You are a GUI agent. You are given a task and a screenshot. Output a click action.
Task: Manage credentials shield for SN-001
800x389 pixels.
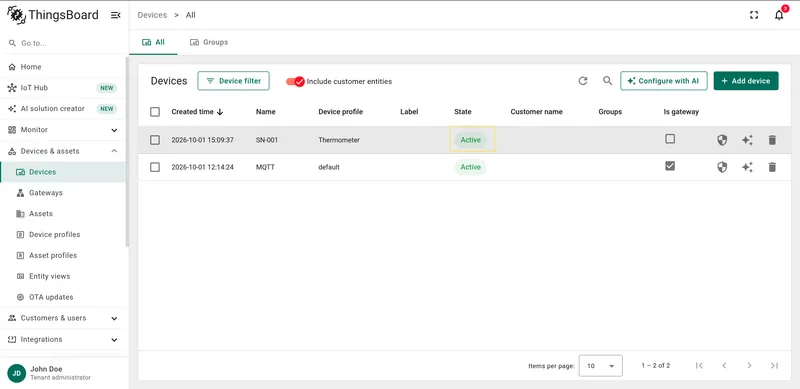pos(722,140)
